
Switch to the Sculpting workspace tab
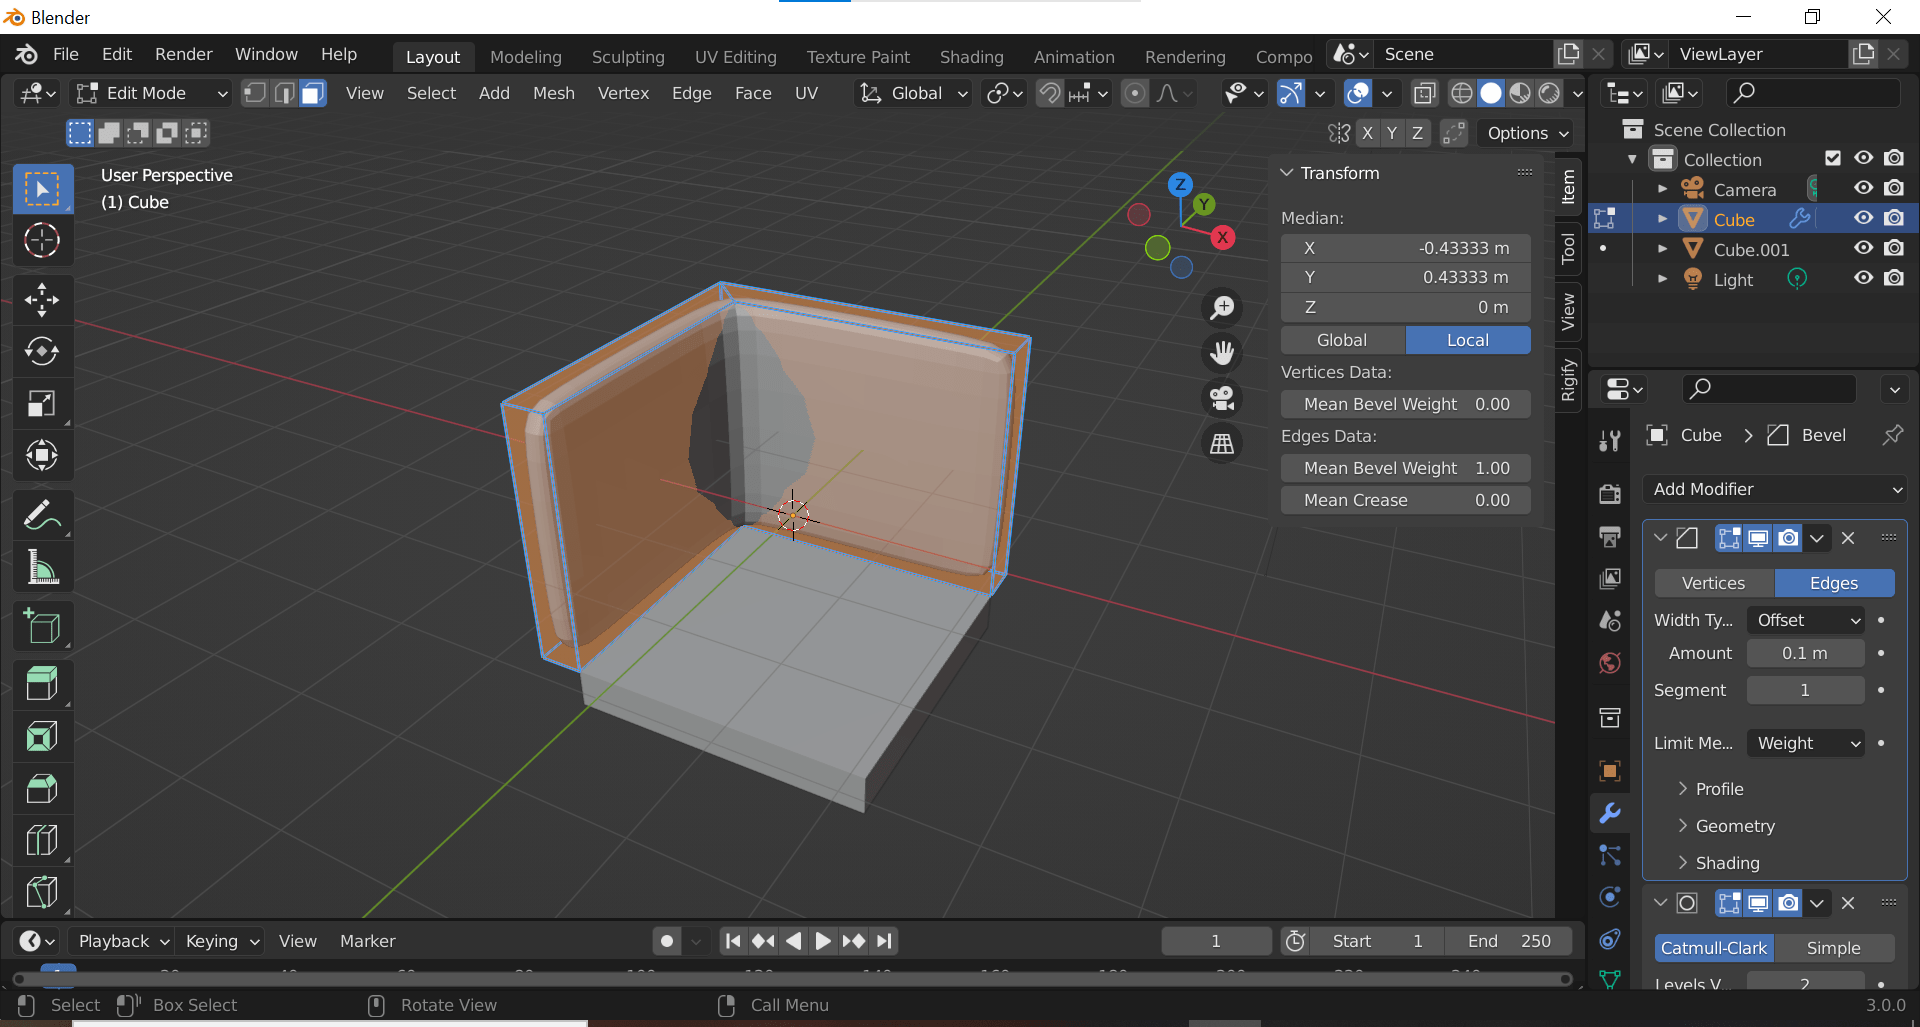tap(627, 57)
